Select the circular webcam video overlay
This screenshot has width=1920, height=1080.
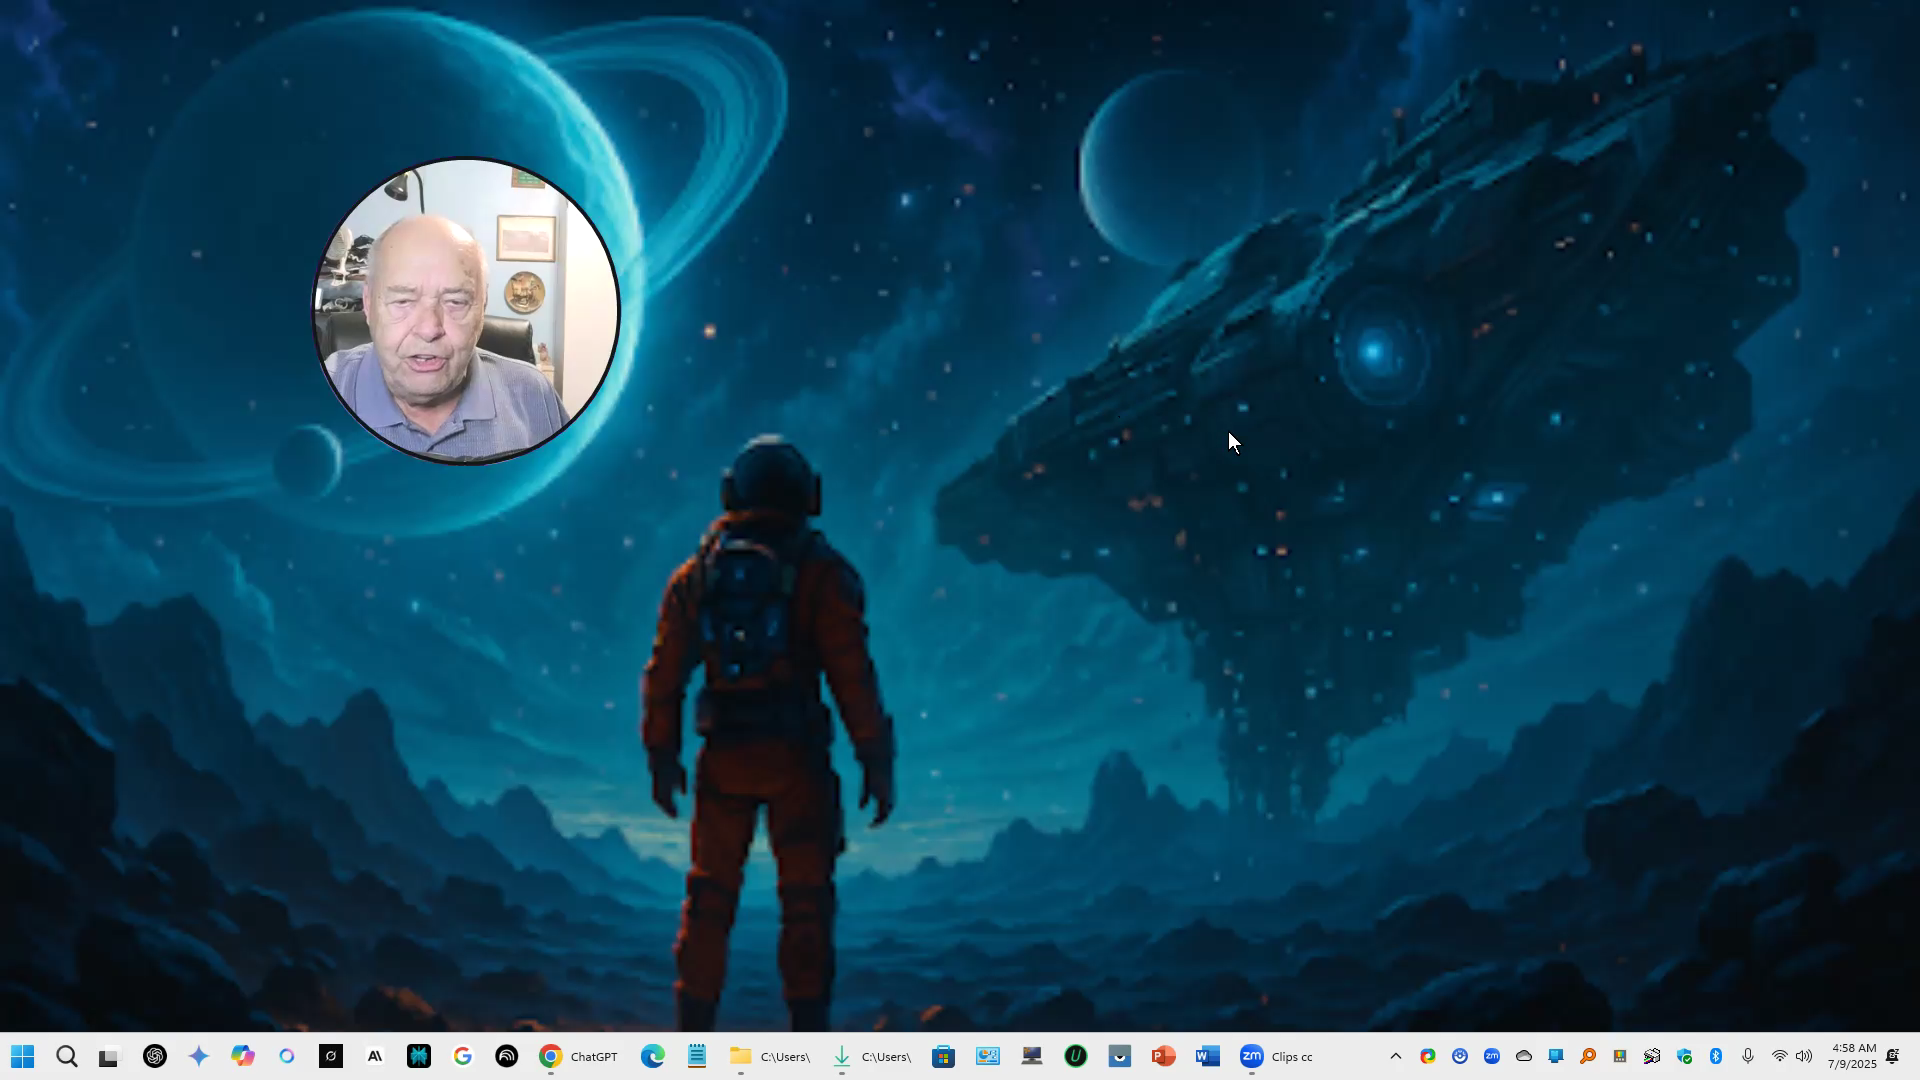click(x=466, y=311)
